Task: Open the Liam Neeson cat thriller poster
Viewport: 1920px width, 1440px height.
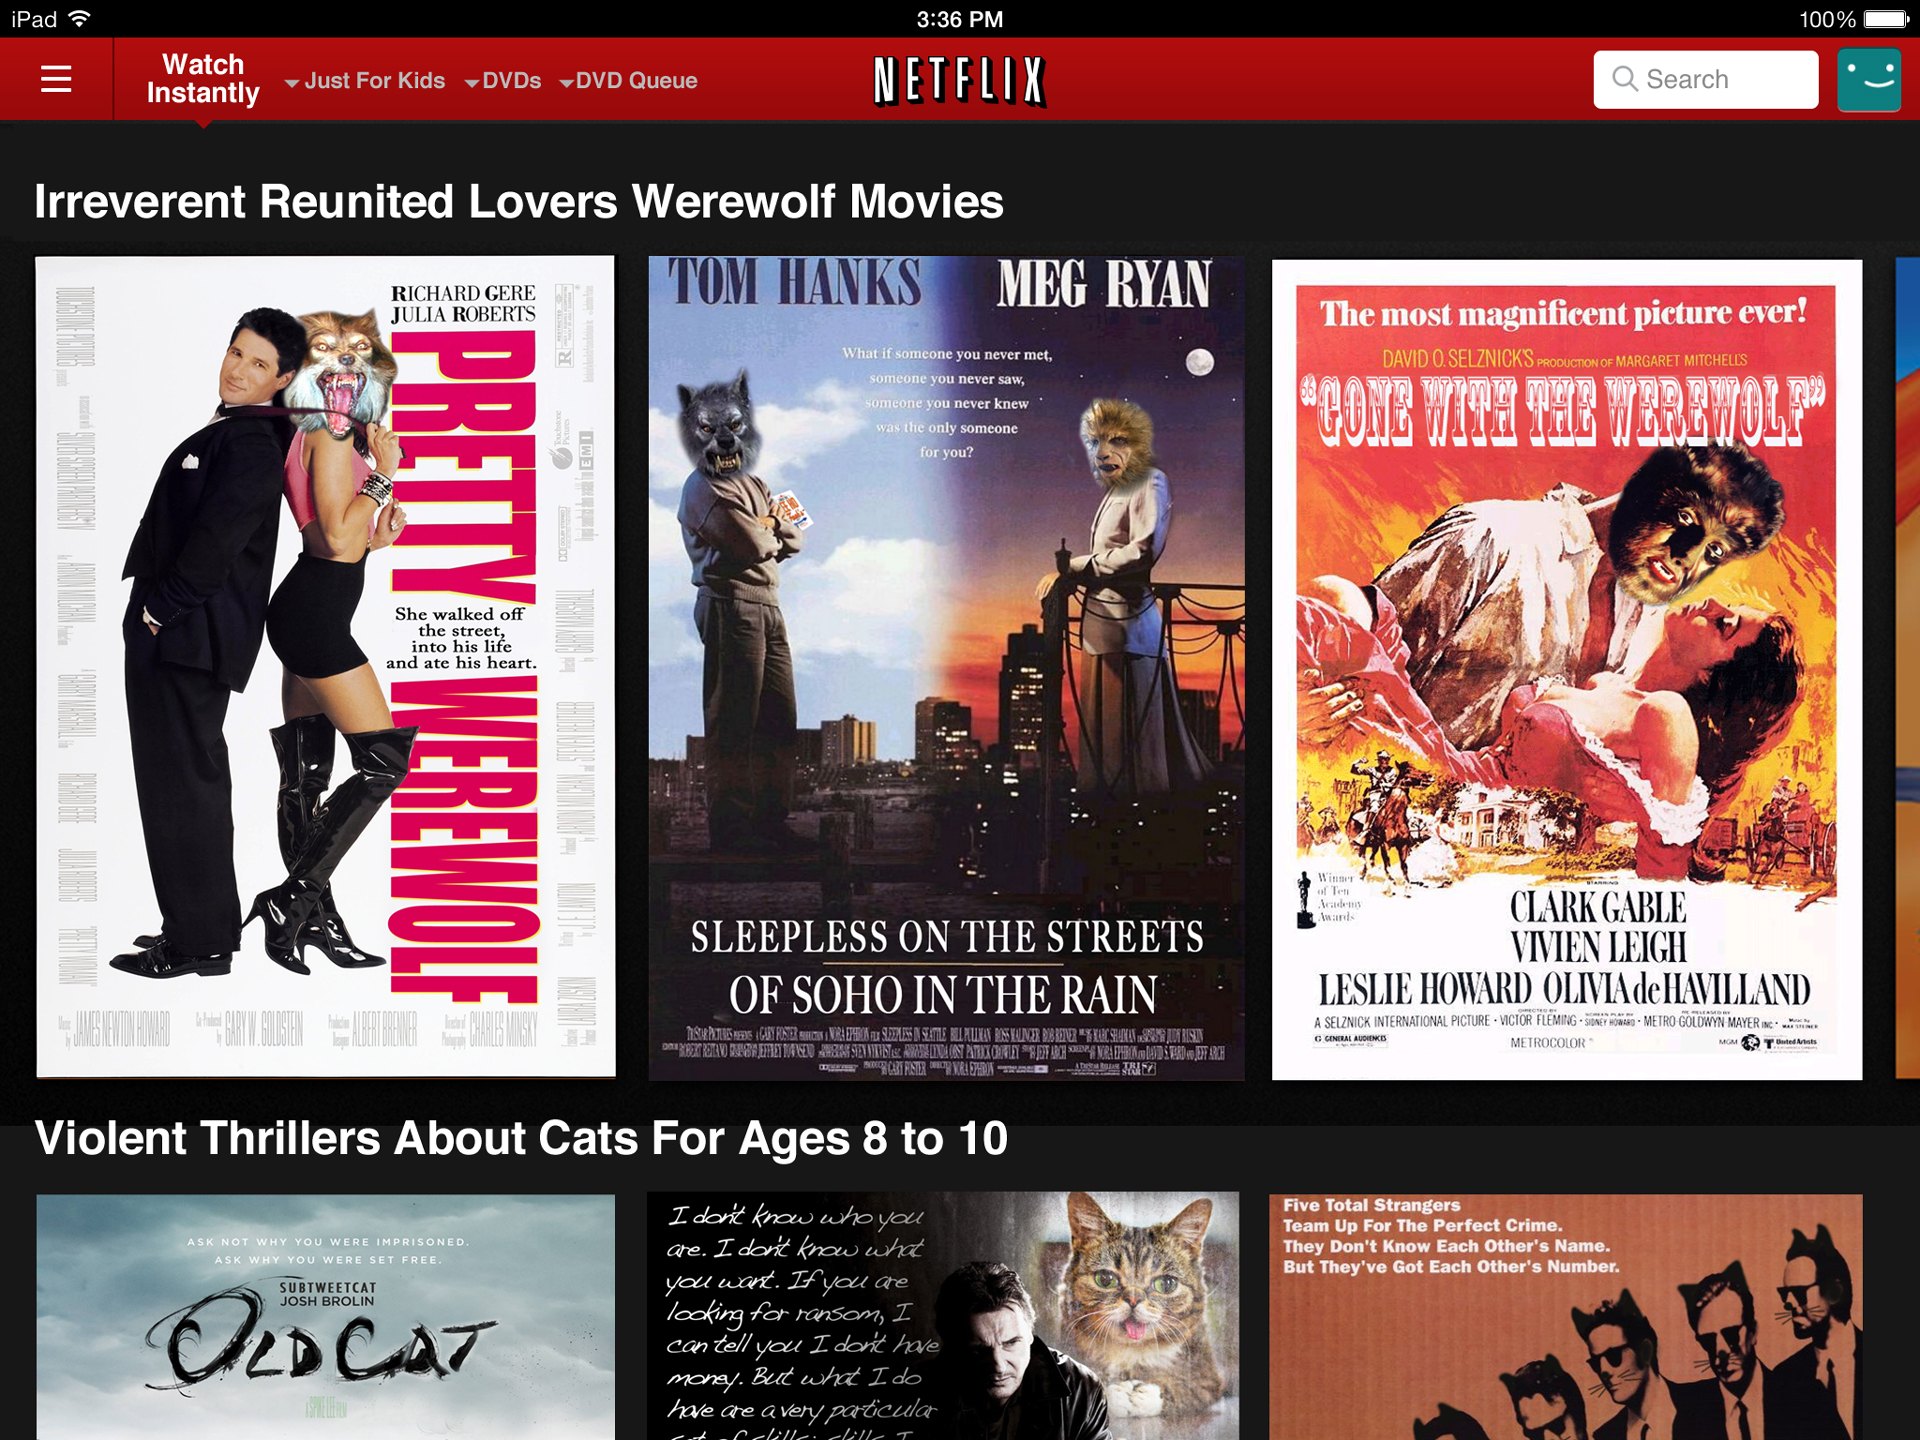Action: tap(943, 1316)
